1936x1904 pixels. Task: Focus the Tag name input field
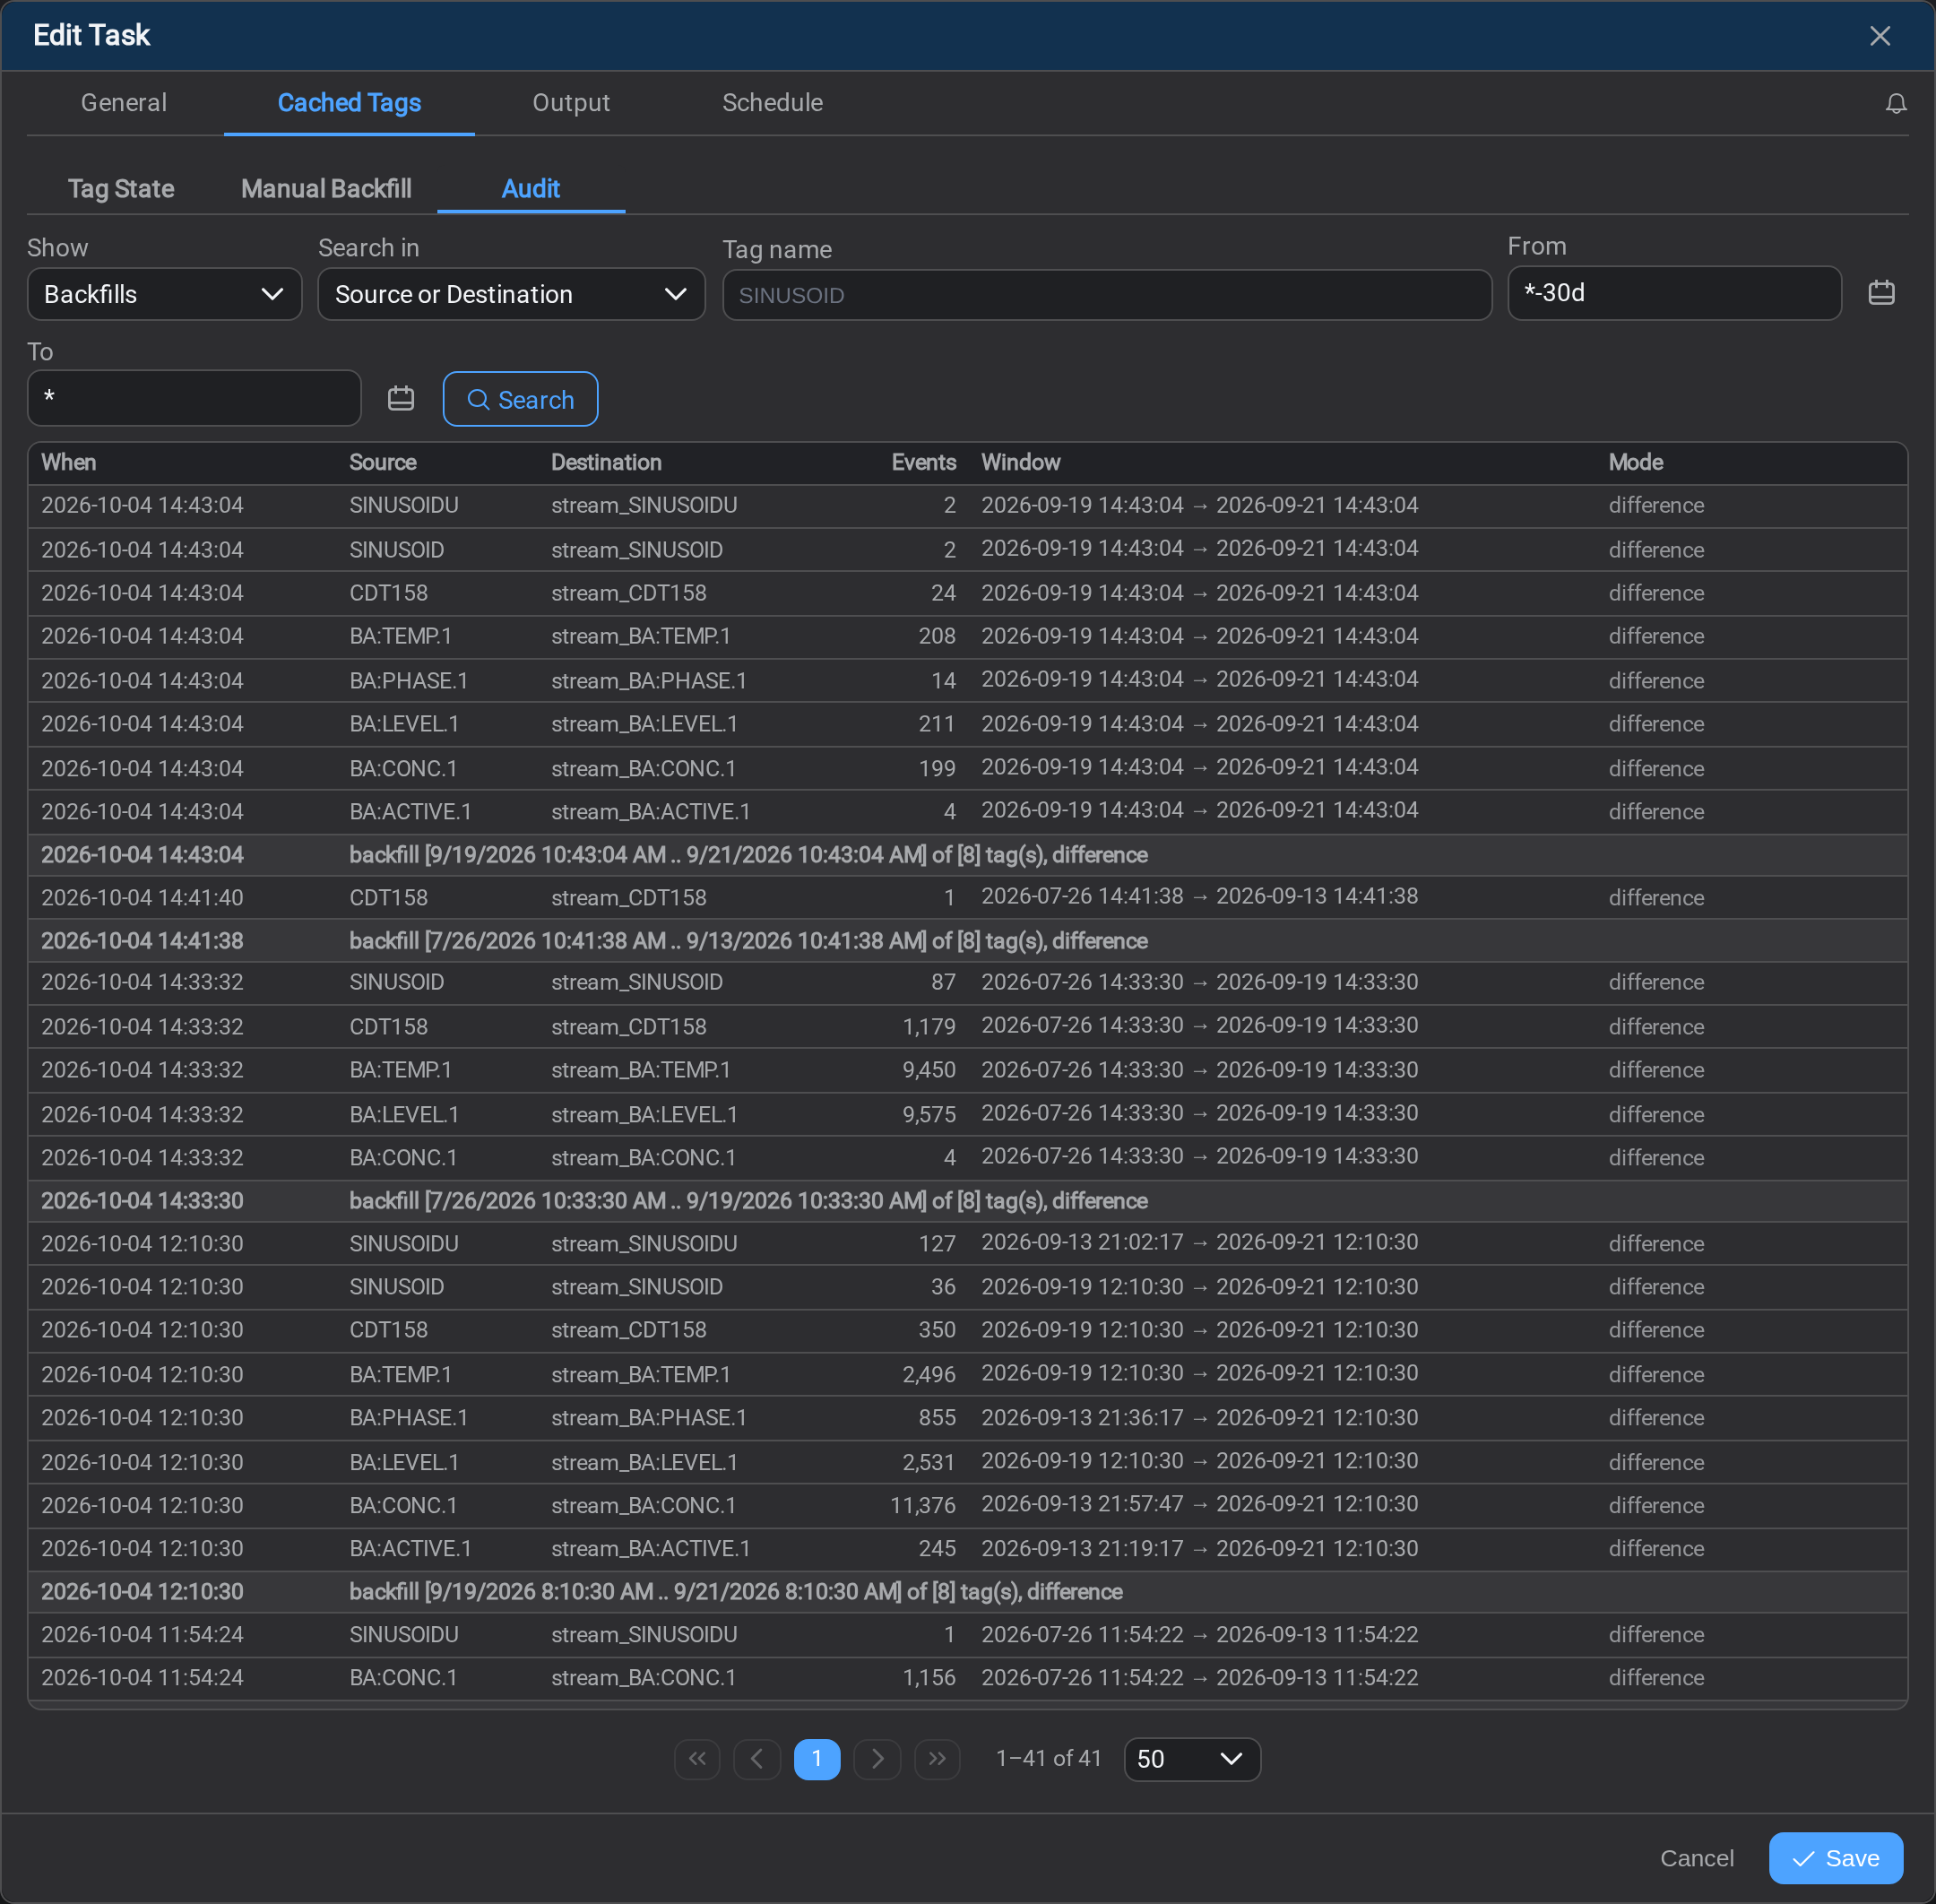coord(1107,295)
